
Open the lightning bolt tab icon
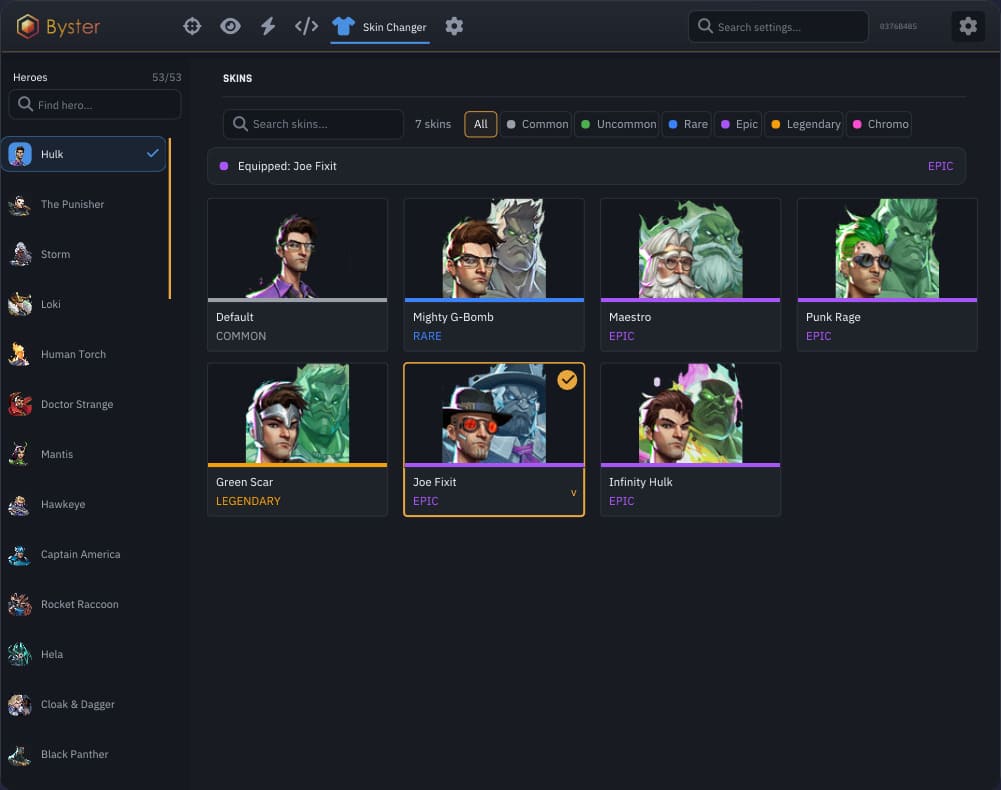(x=268, y=26)
